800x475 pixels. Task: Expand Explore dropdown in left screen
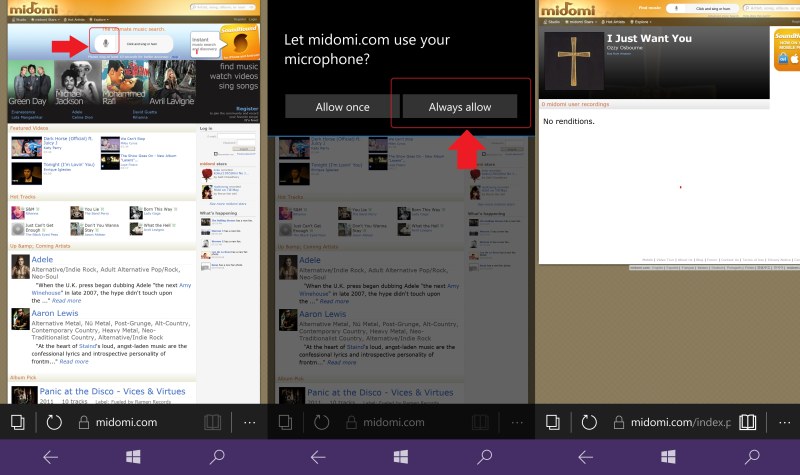pos(99,19)
